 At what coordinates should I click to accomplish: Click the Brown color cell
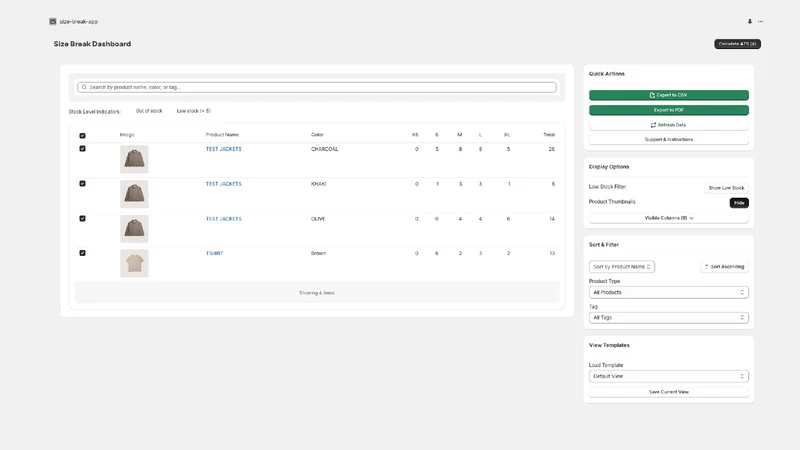click(x=318, y=253)
